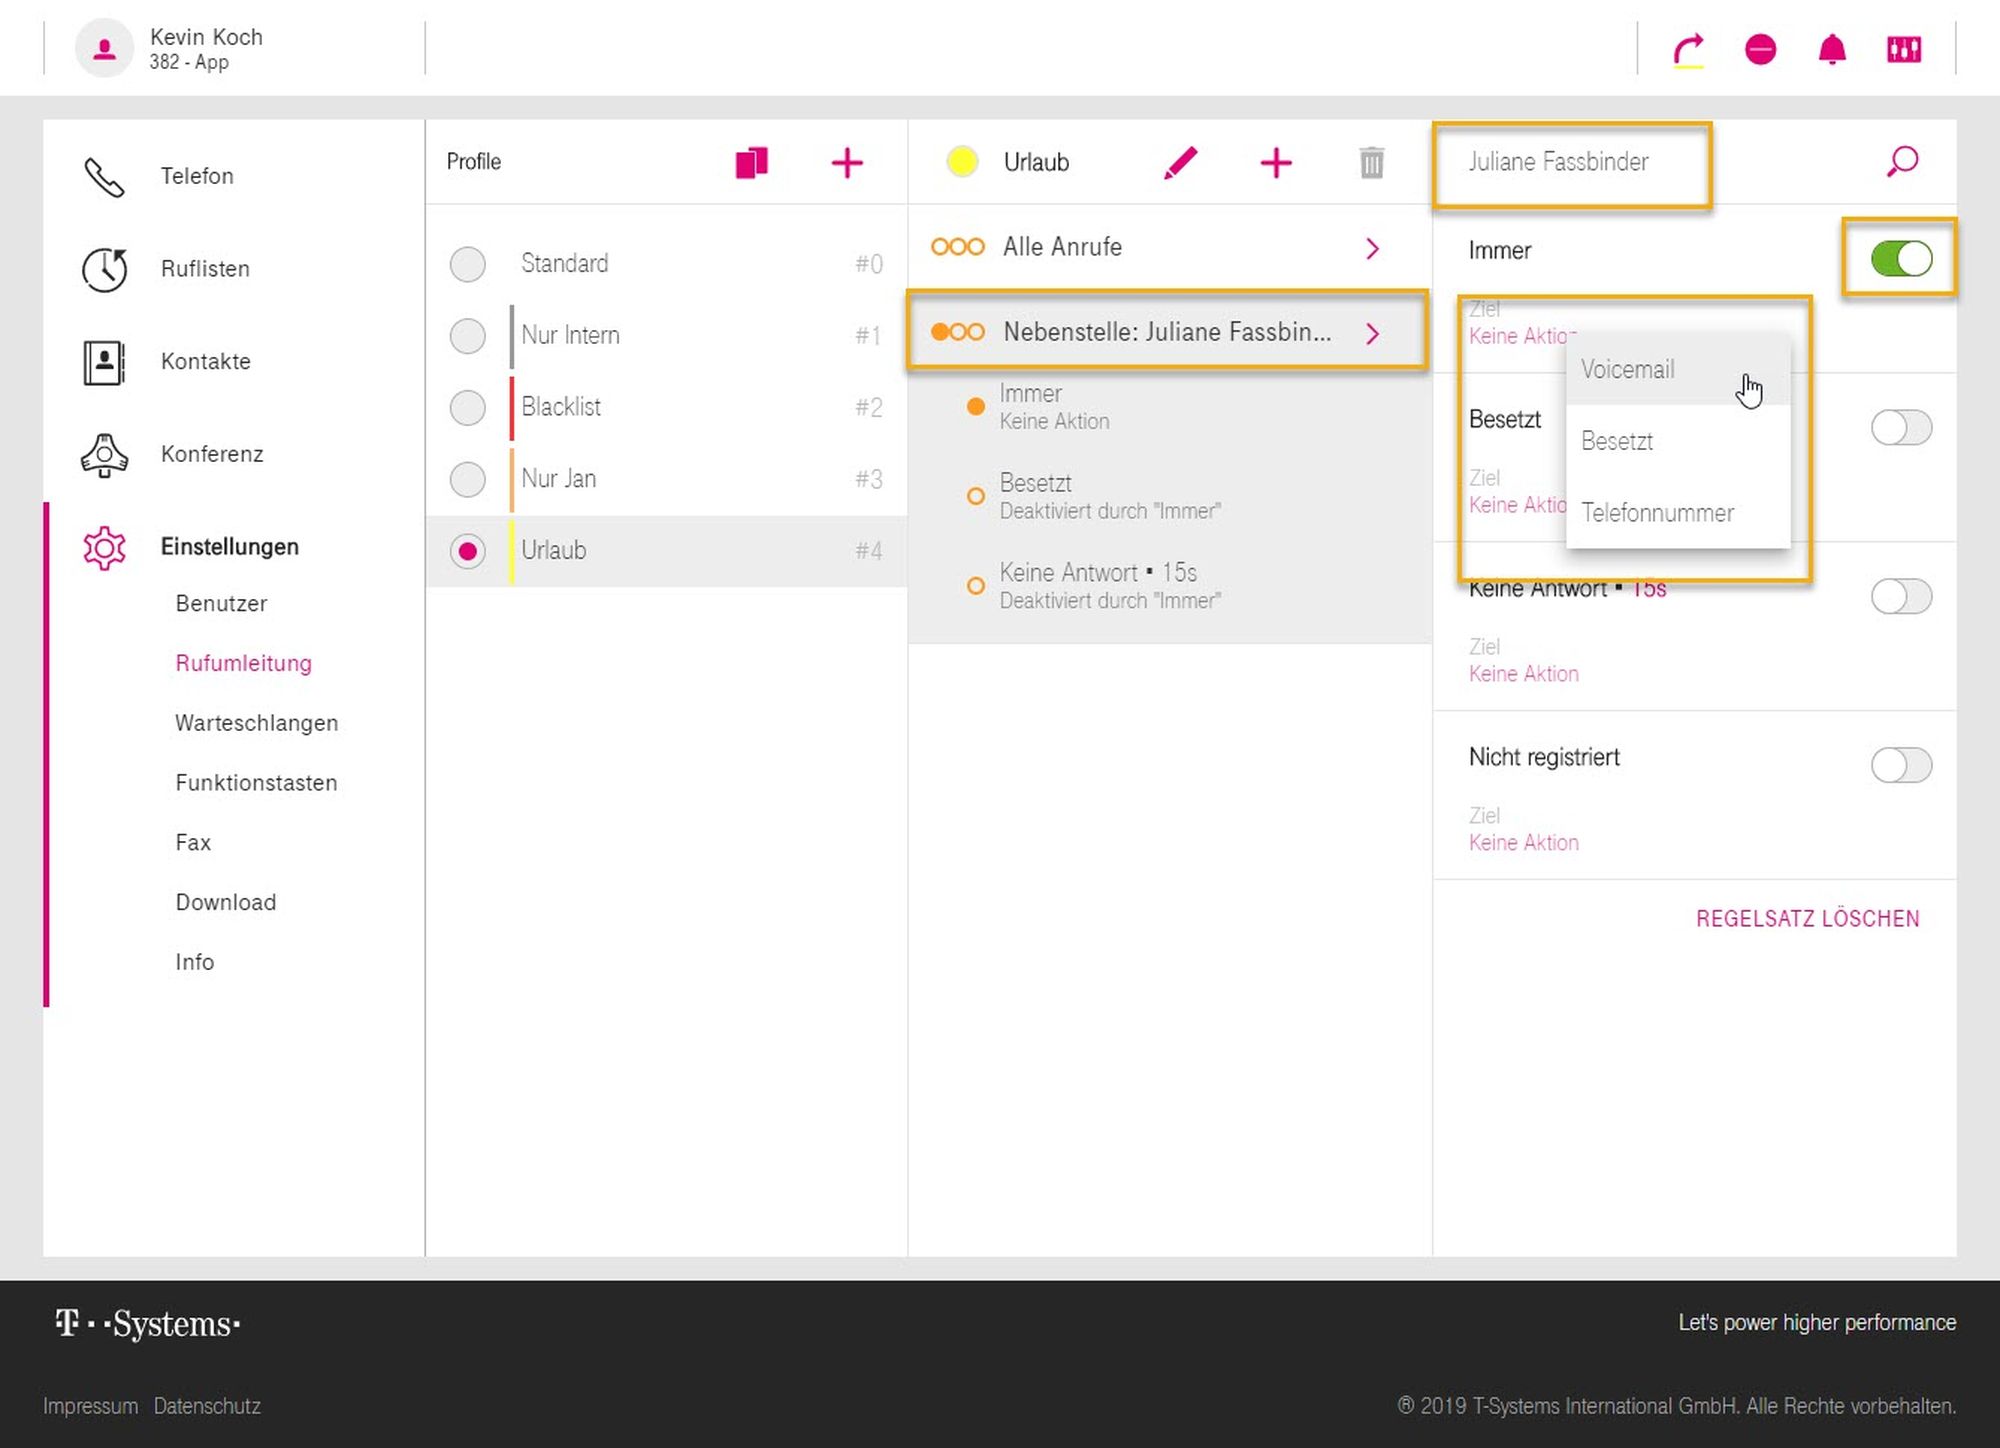Click the yellow Urlaub color circle

tap(962, 162)
